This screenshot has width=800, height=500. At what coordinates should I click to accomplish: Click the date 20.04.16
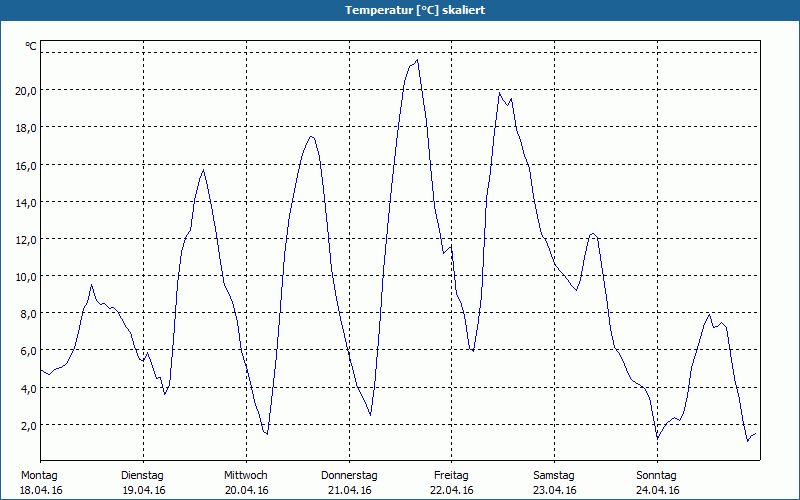(x=247, y=490)
